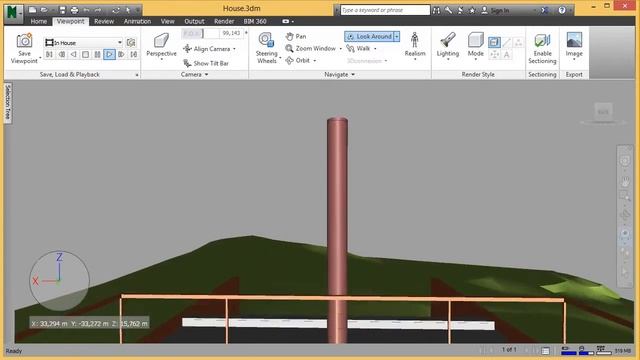
Task: Activate the Look Around tool
Action: 369,37
